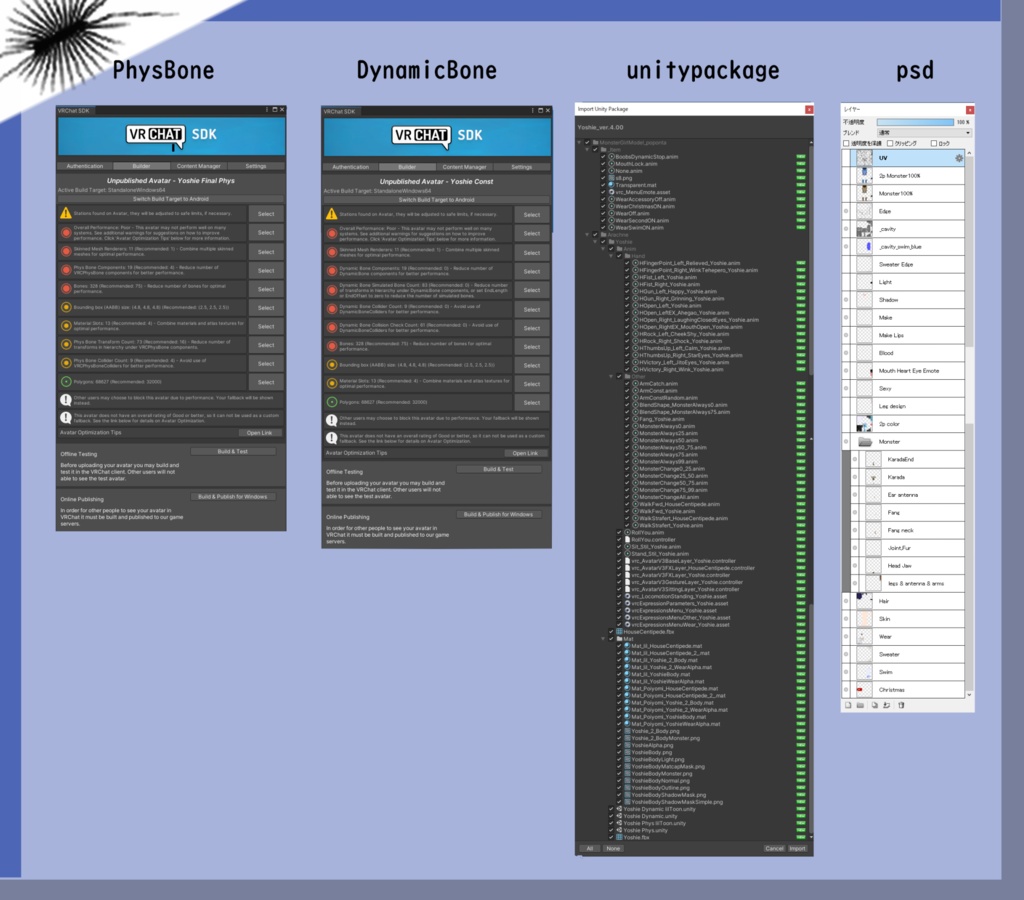Open Content Manager tab in PhysBone SDK window
Screen dimensions: 1024x900
(199, 166)
